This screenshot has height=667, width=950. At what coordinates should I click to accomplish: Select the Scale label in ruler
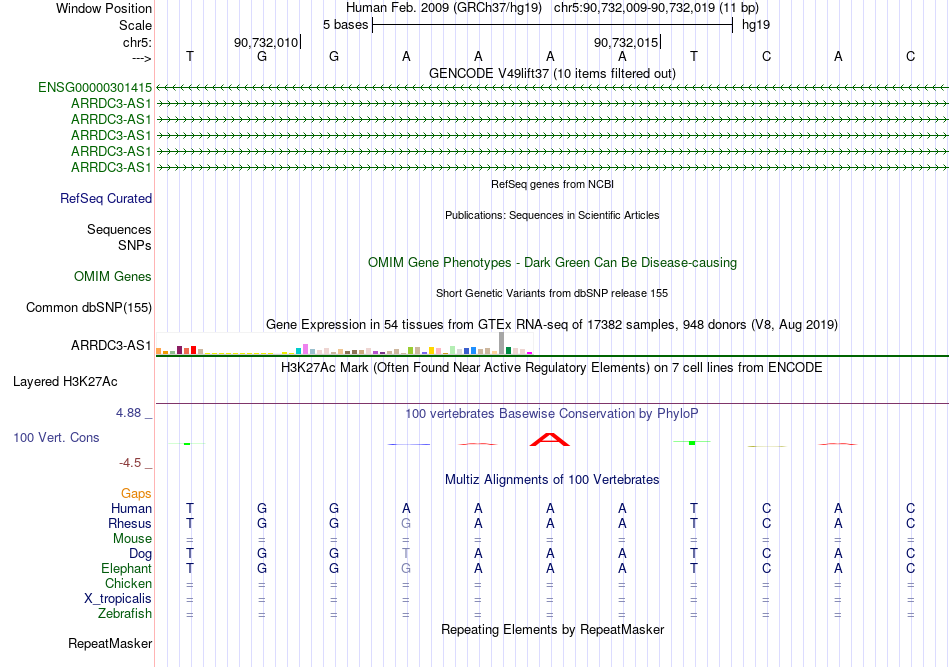[135, 25]
